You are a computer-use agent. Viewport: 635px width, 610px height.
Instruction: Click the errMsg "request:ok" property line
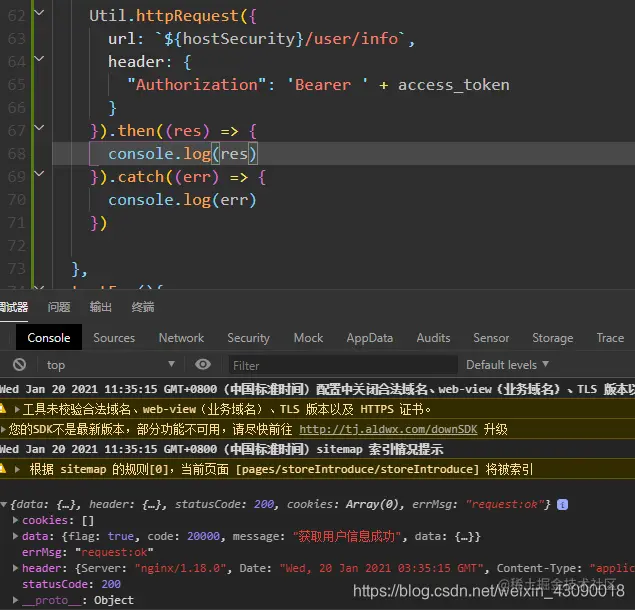click(87, 552)
